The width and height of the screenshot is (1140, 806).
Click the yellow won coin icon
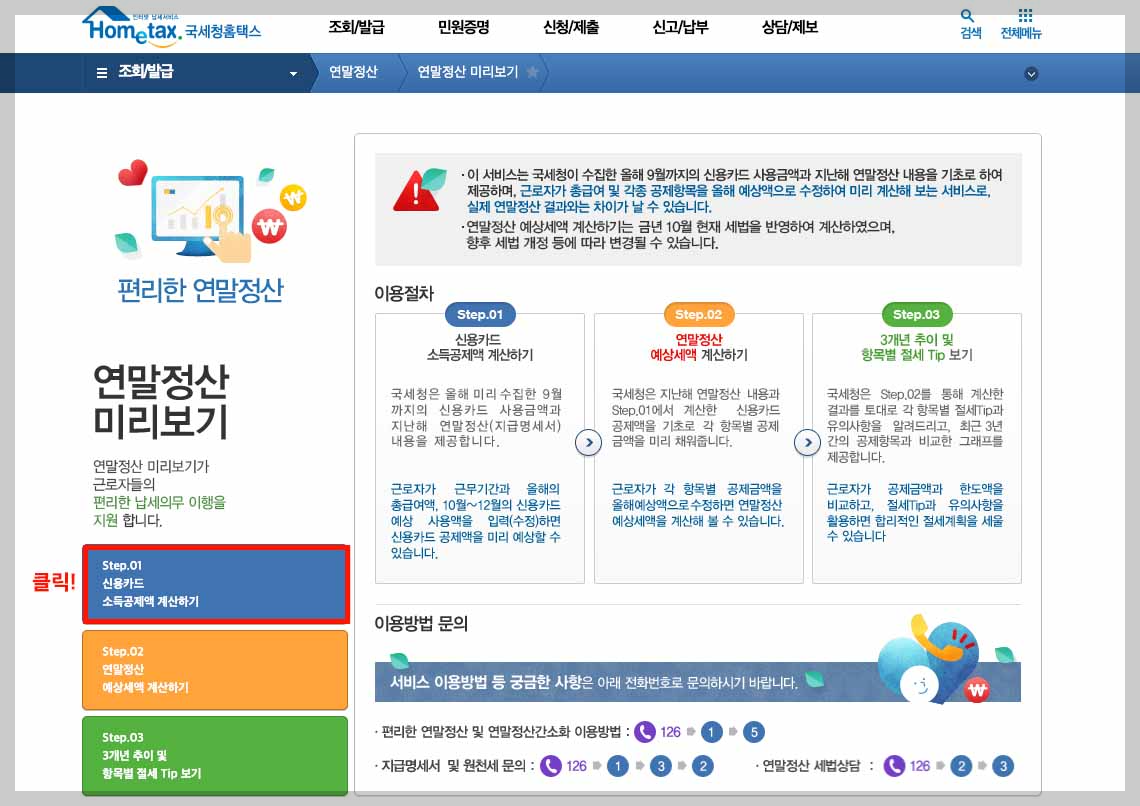tap(293, 197)
